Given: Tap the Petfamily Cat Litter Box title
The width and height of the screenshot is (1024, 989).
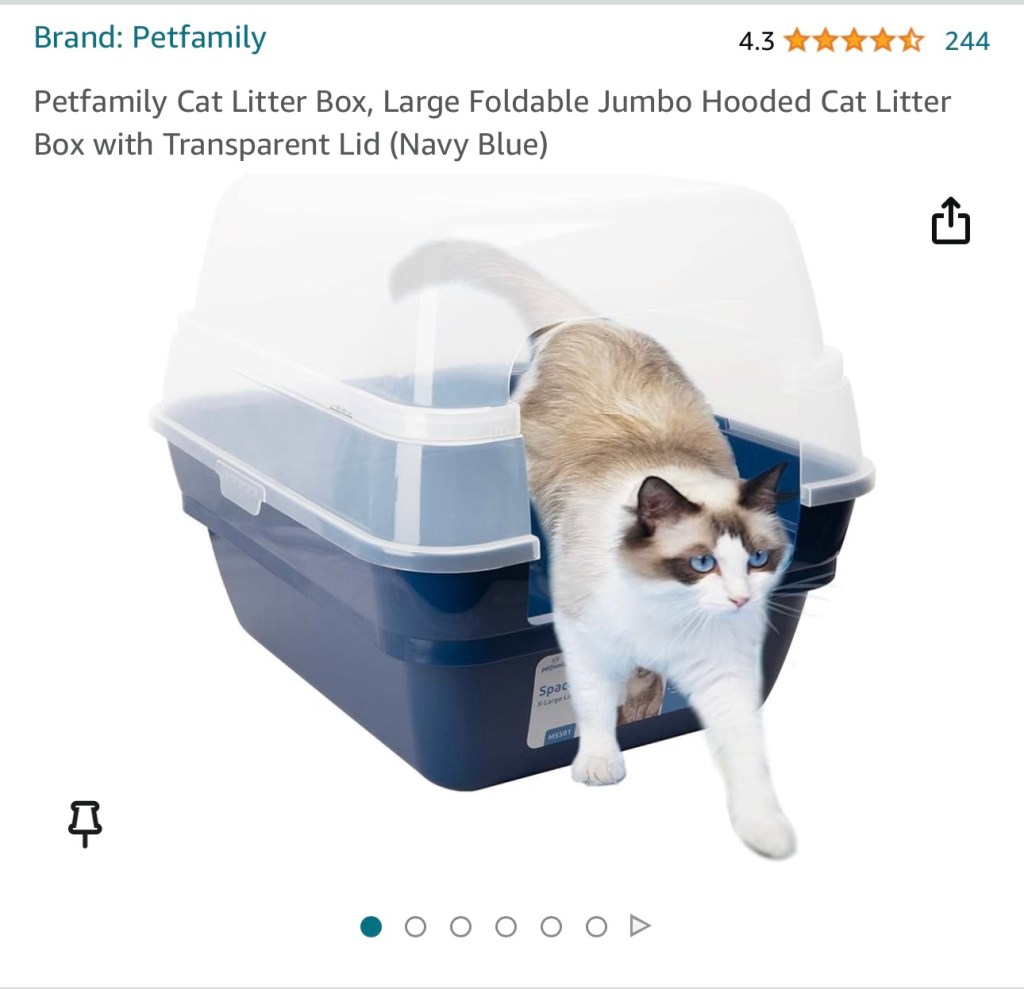Looking at the screenshot, I should [x=492, y=123].
